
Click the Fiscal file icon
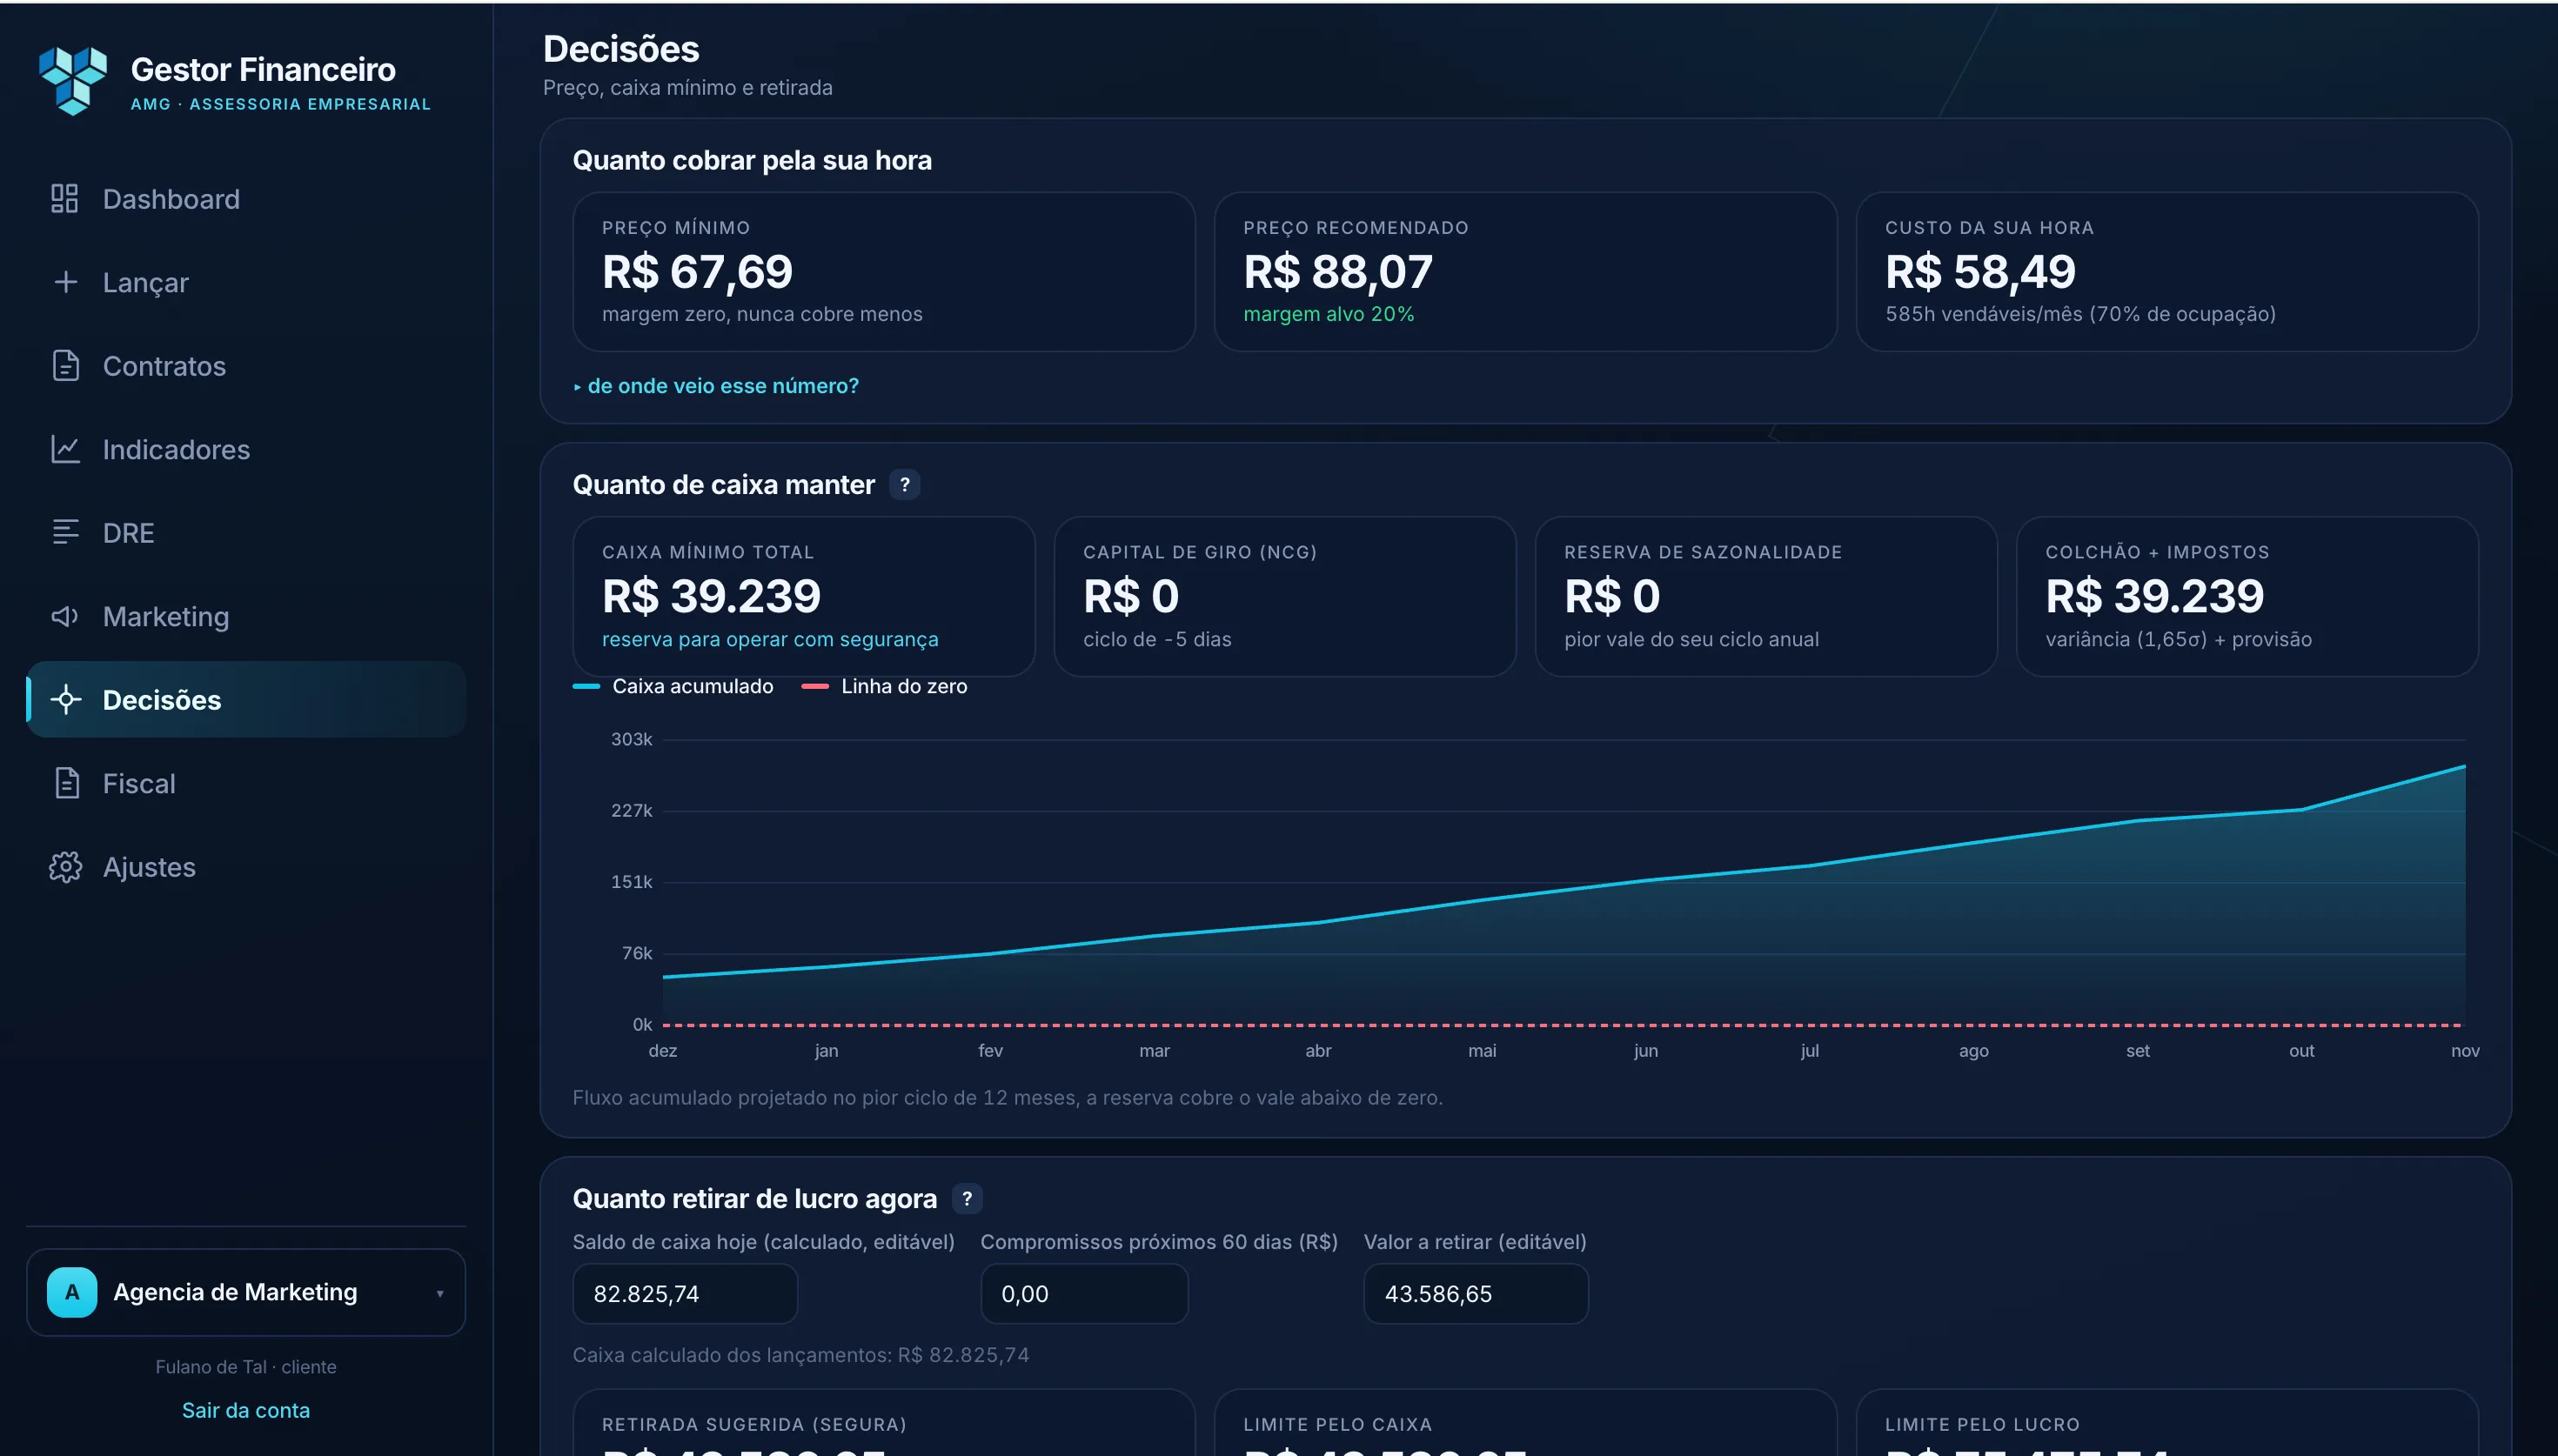pos(65,783)
